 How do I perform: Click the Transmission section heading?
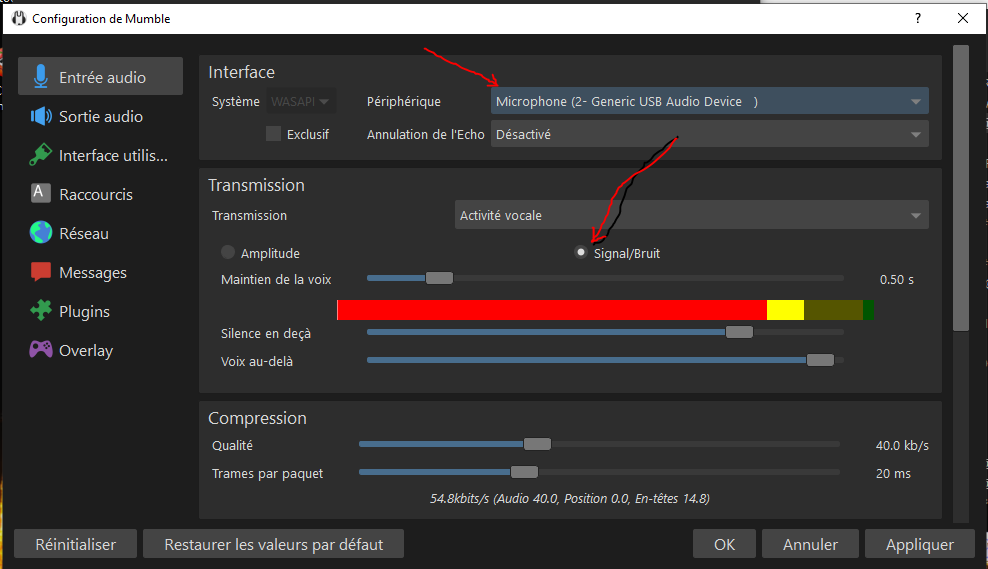pos(256,185)
